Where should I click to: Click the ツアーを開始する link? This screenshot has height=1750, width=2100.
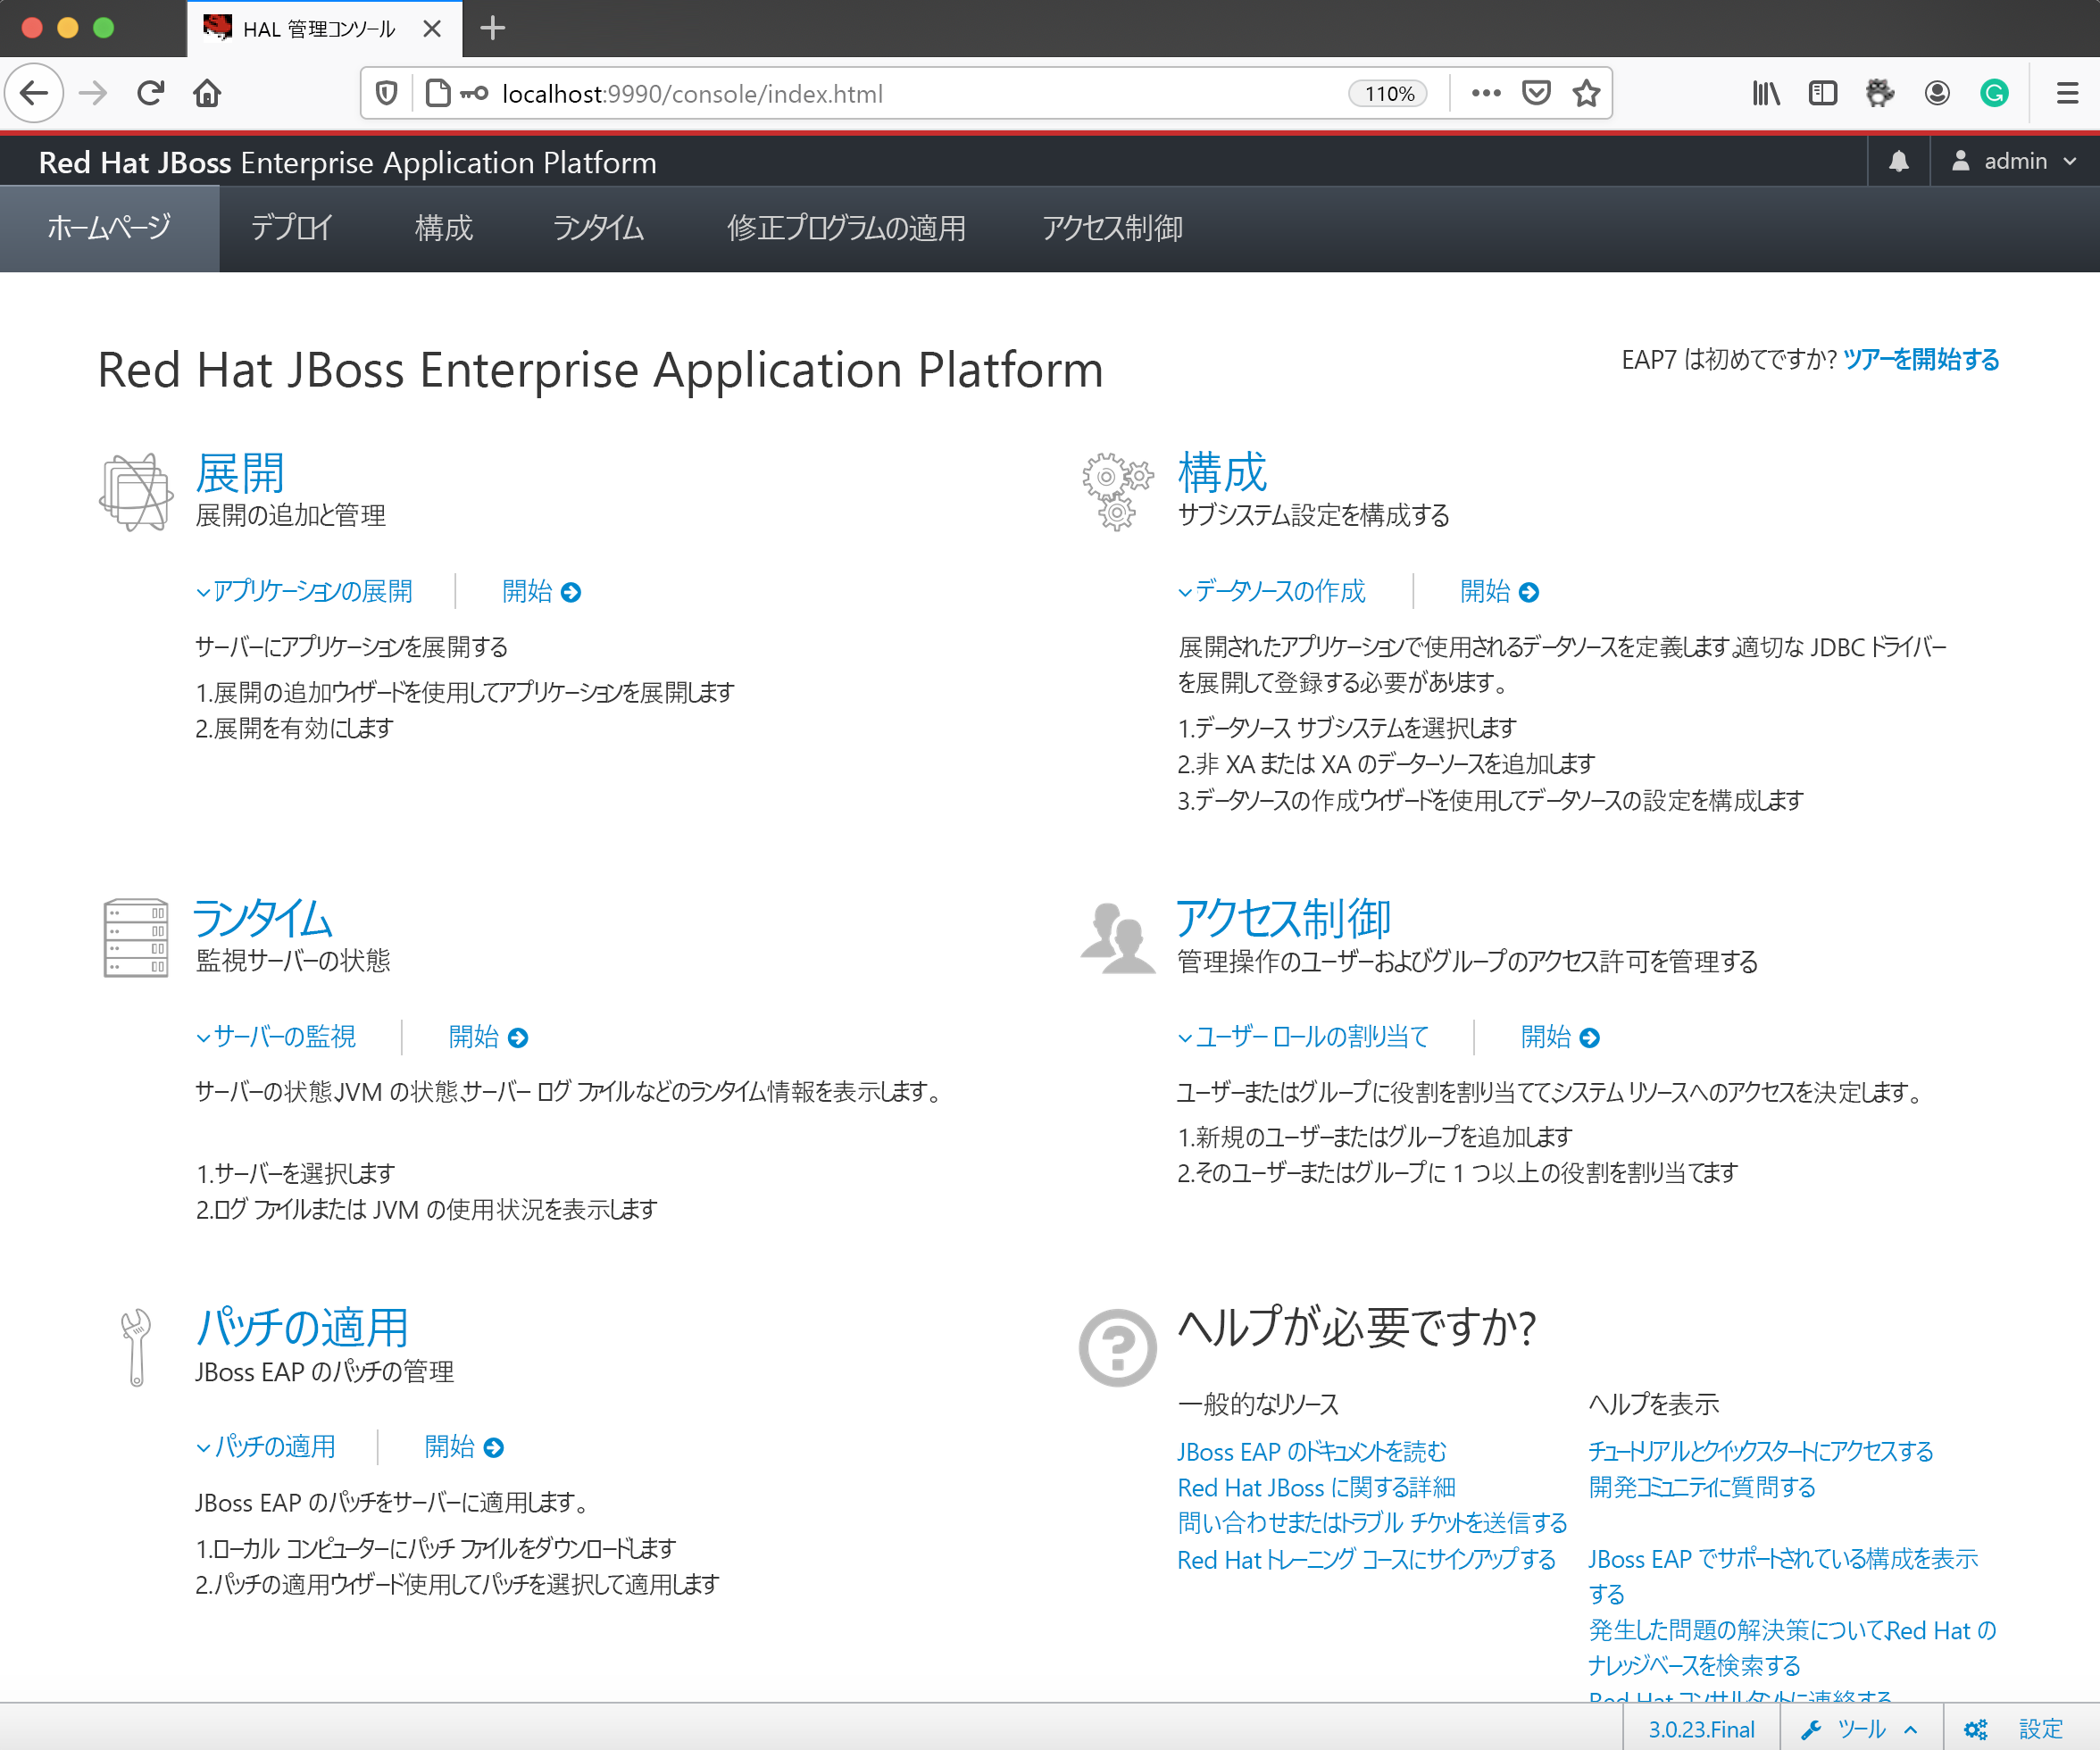coord(1921,359)
